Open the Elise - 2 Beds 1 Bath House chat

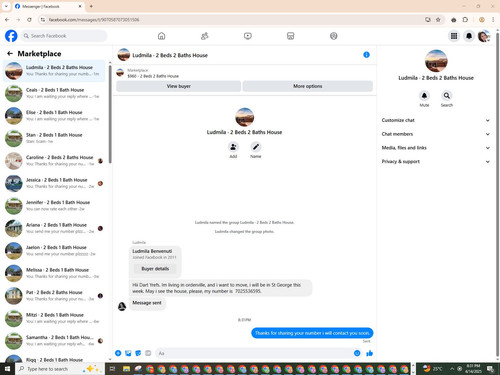point(54,116)
